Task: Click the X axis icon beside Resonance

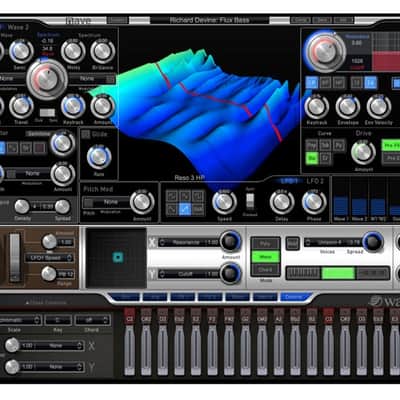Action: (152, 243)
